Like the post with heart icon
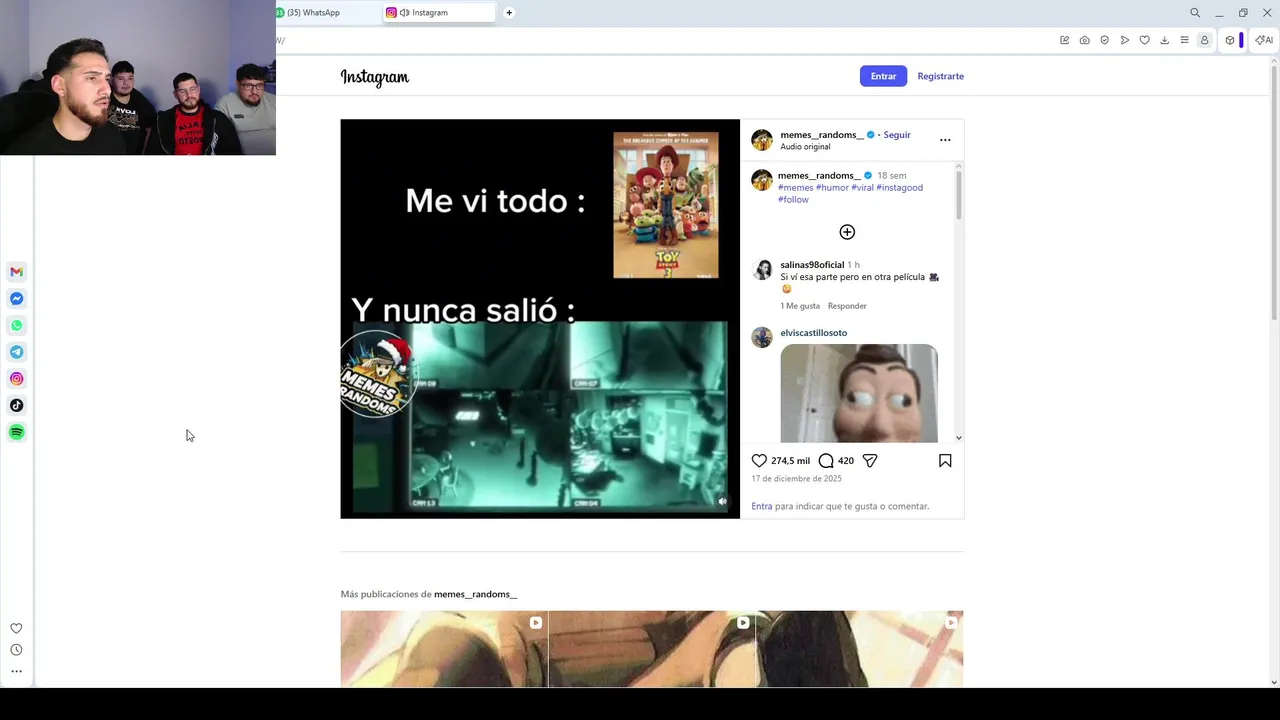Image resolution: width=1280 pixels, height=720 pixels. (x=759, y=461)
